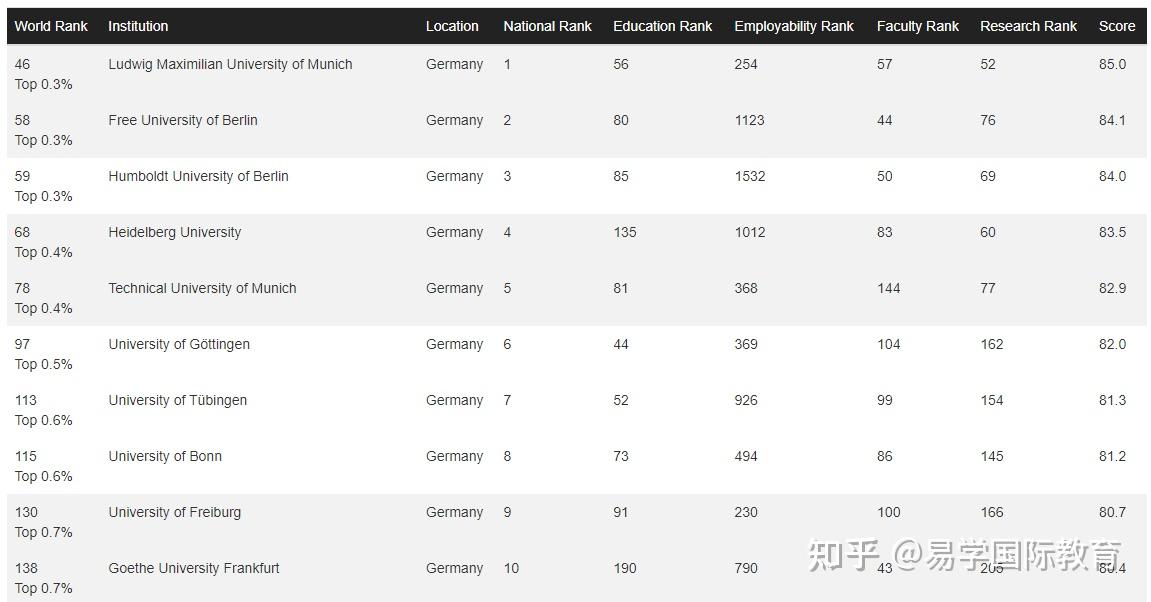Click score 82.0 for Göttingen

[x=1112, y=344]
